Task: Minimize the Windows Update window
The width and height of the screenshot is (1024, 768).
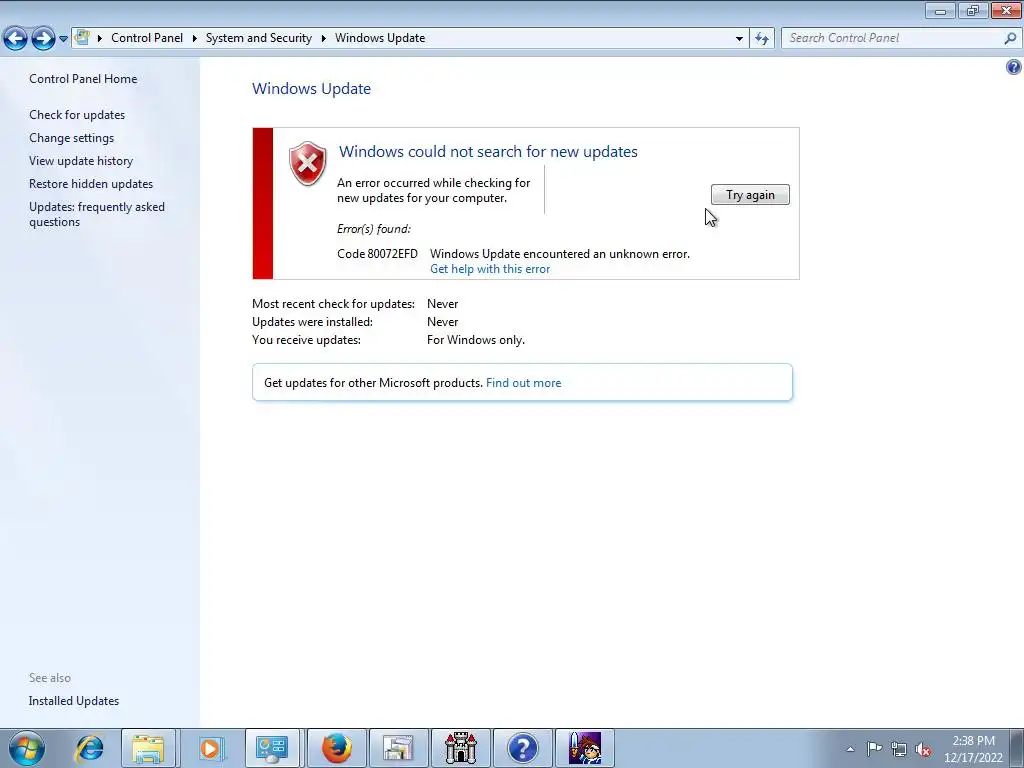Action: point(940,10)
